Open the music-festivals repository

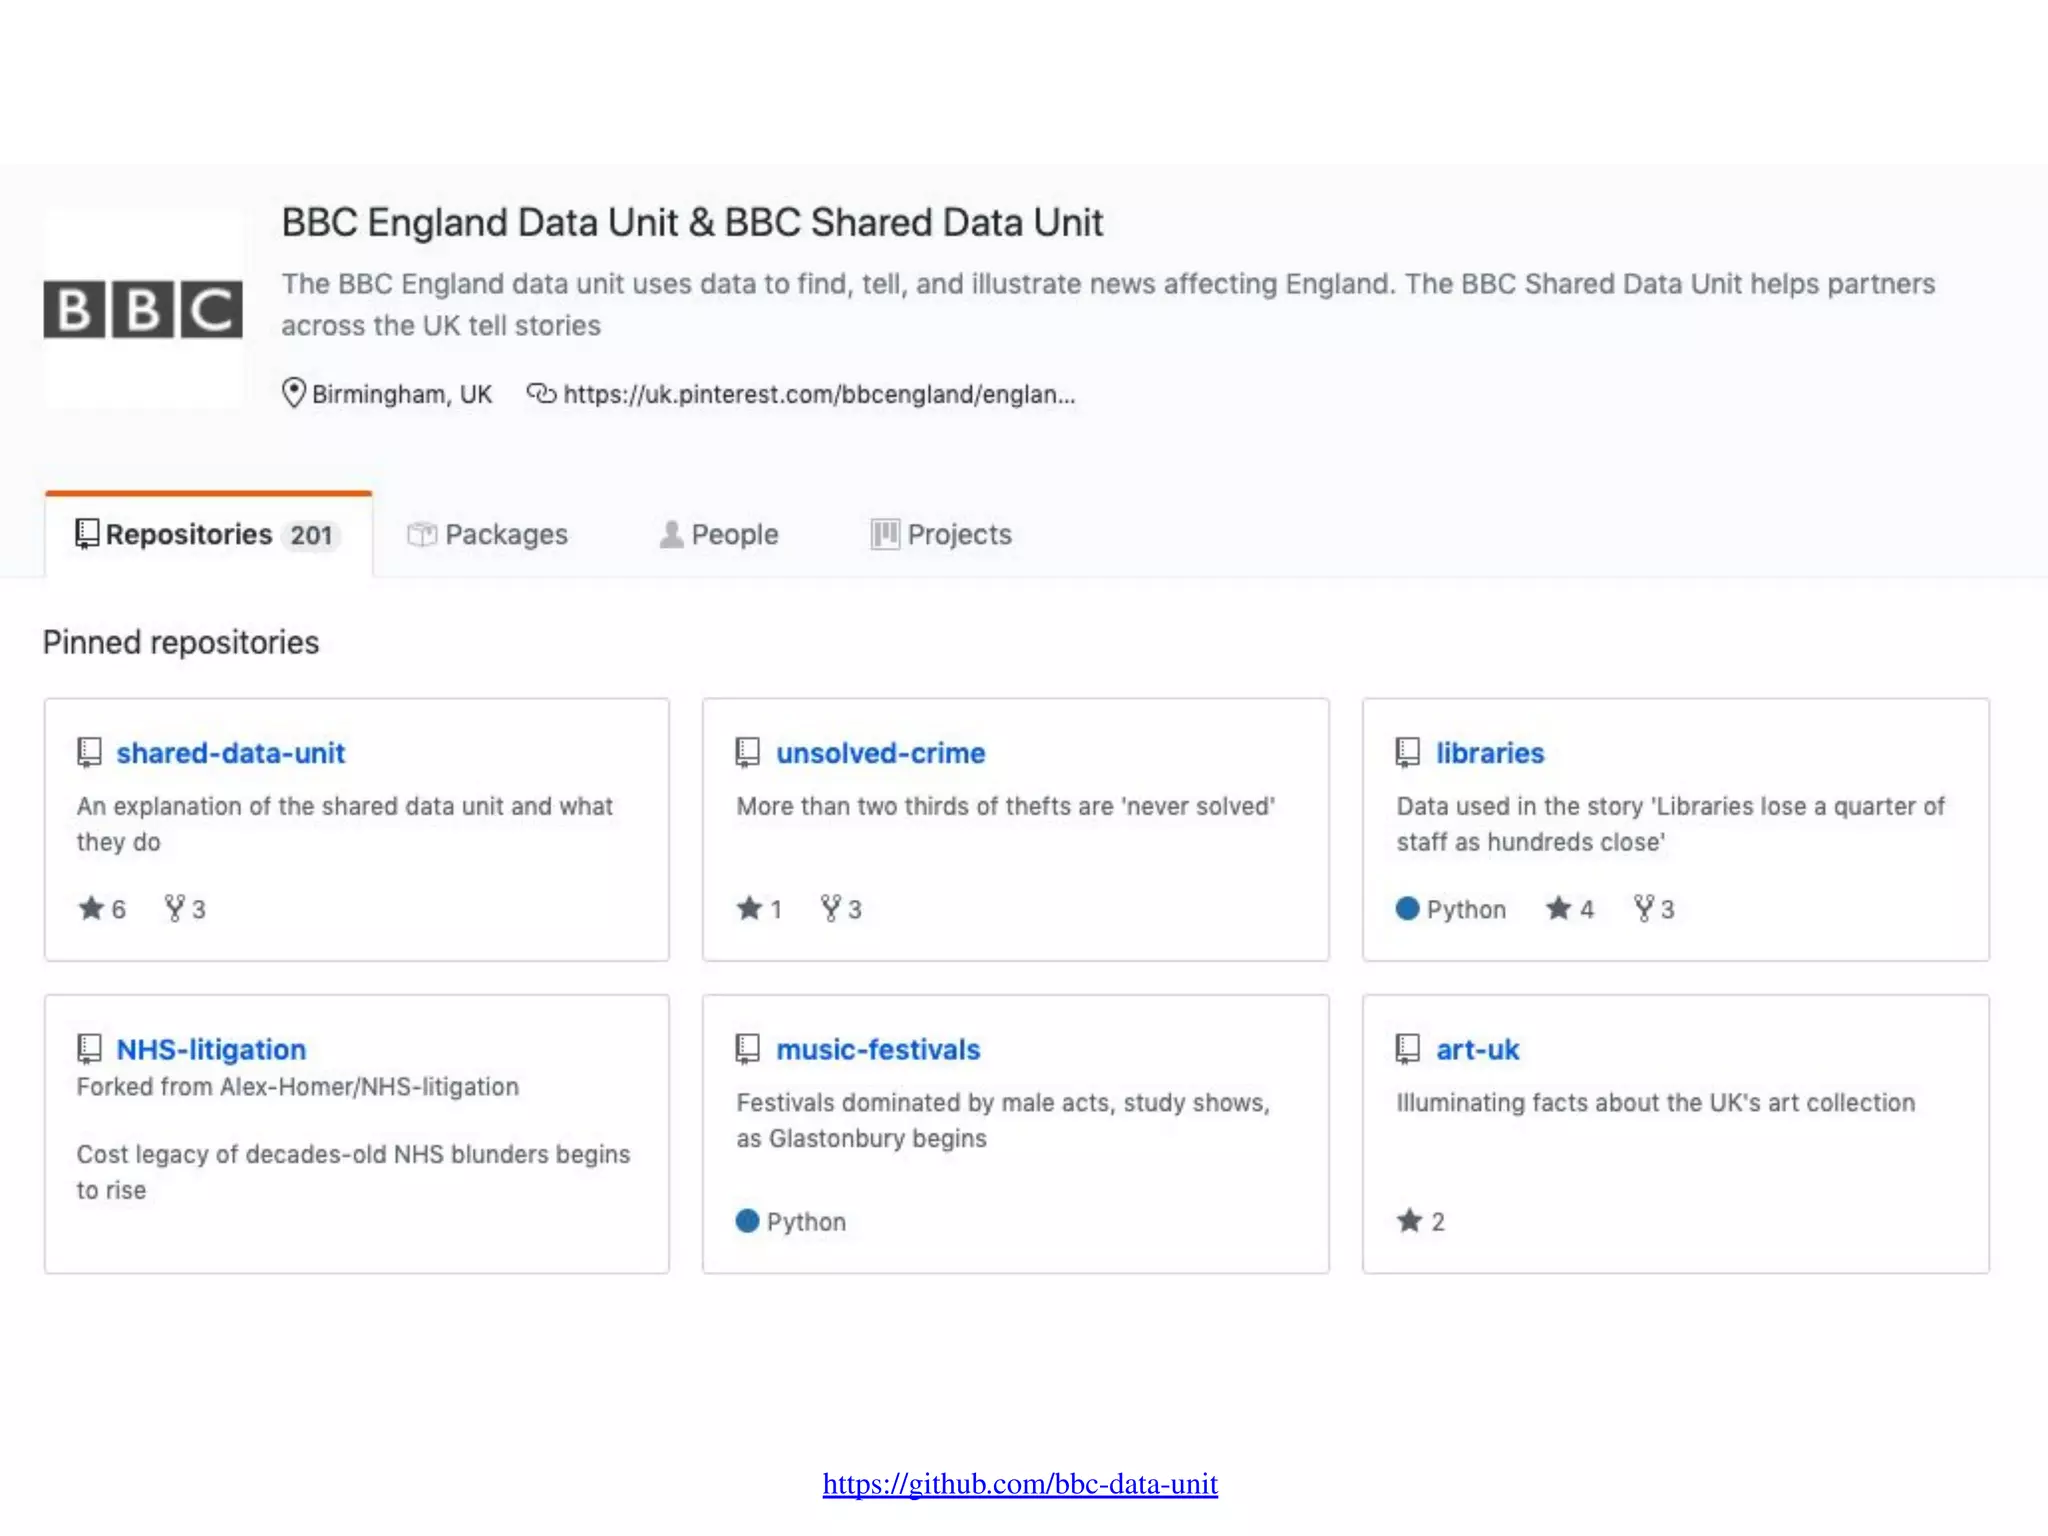pos(878,1049)
